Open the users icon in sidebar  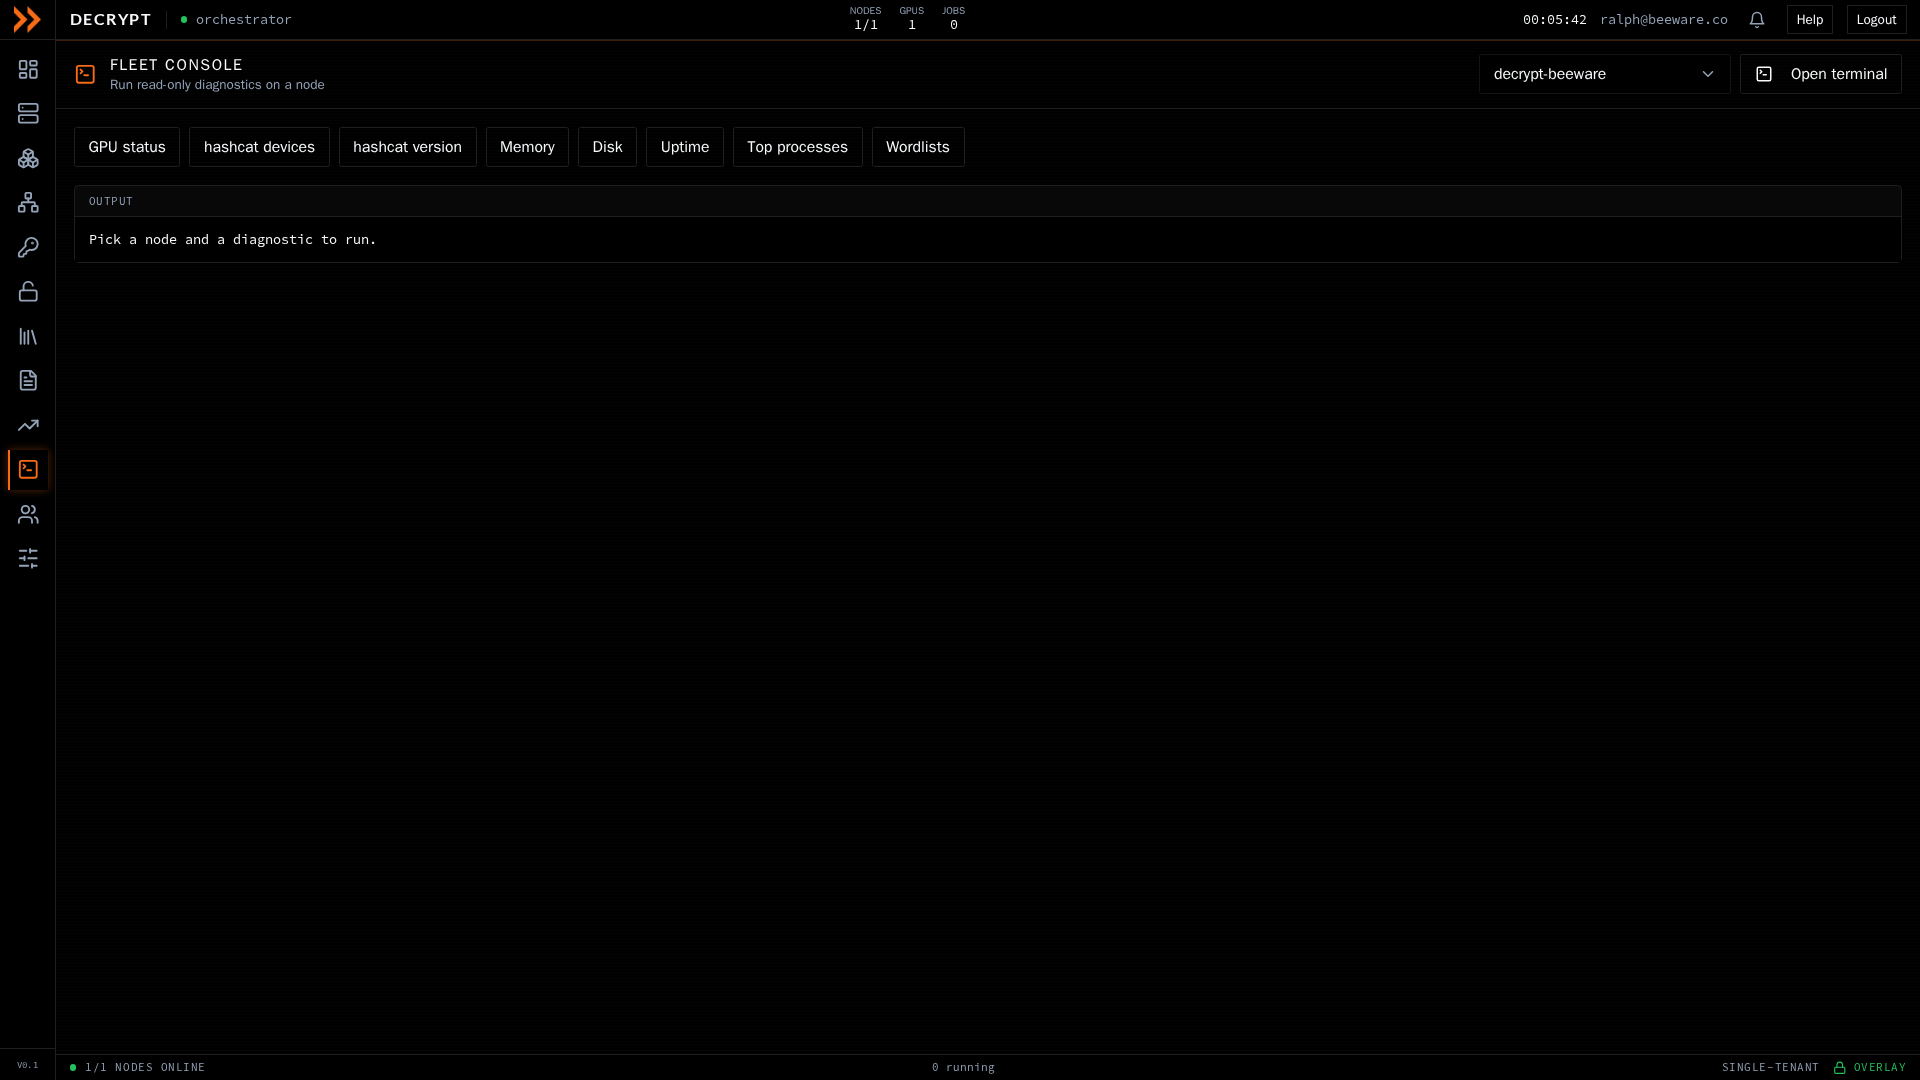[x=28, y=514]
